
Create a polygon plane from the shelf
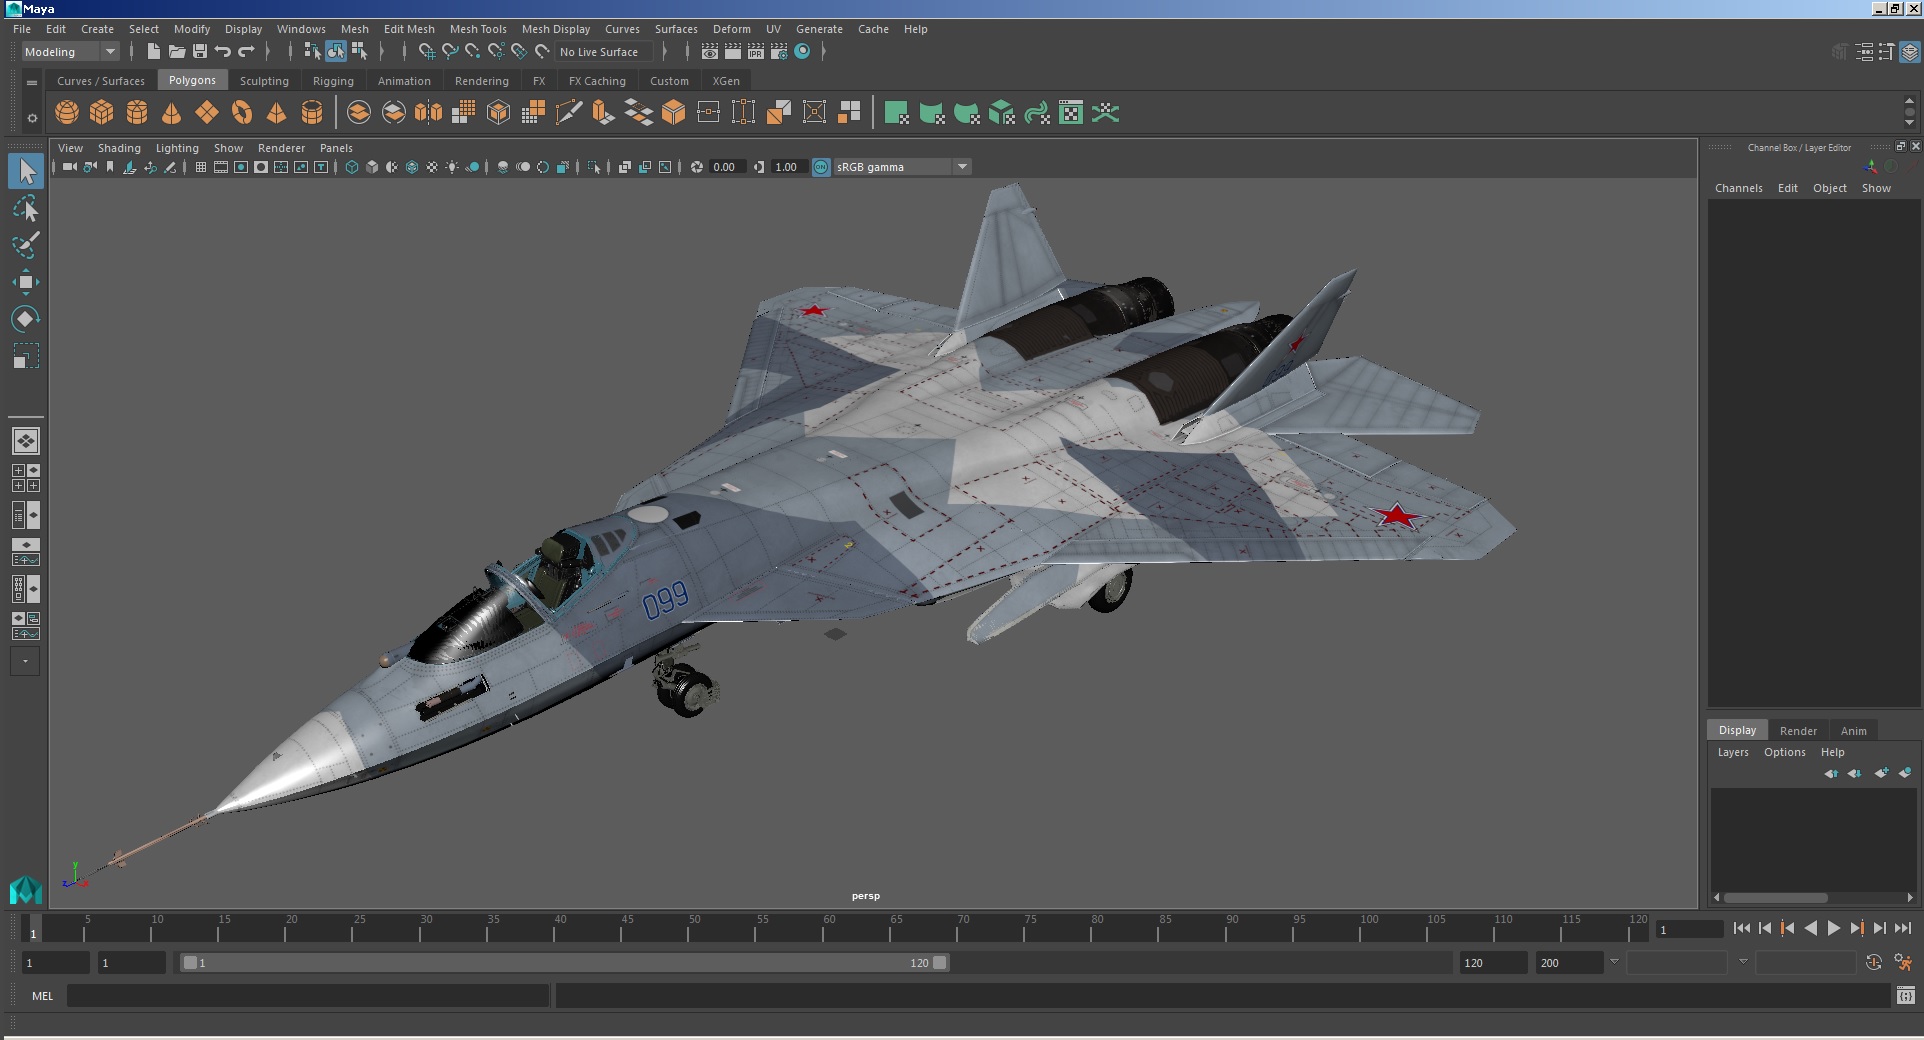click(207, 113)
